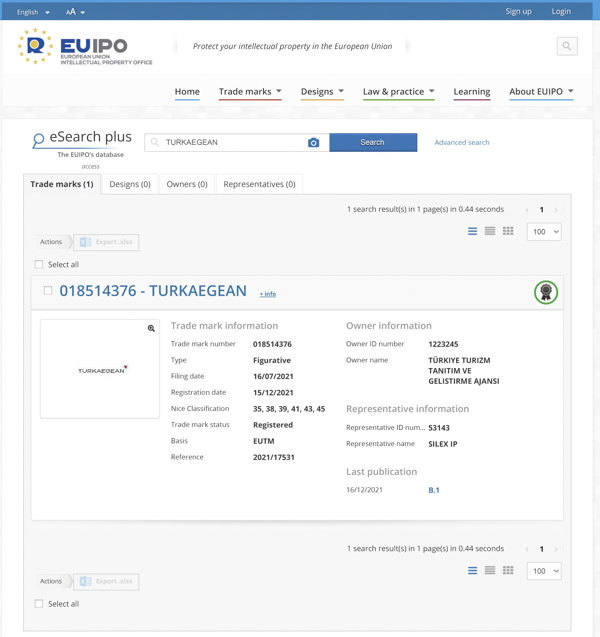This screenshot has height=637, width=600.
Task: Check the top Select all checkbox
Action: (x=39, y=264)
